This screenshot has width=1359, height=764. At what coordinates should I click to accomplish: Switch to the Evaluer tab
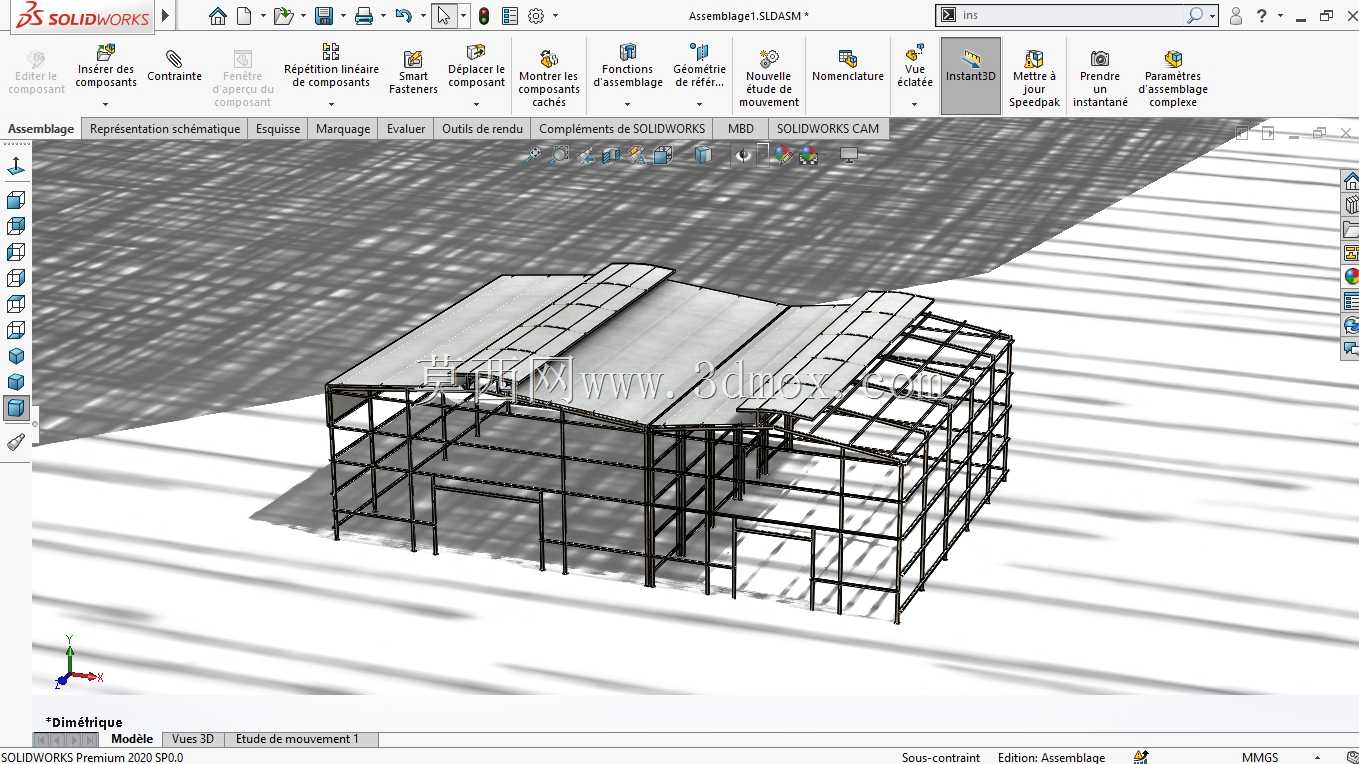tap(406, 129)
